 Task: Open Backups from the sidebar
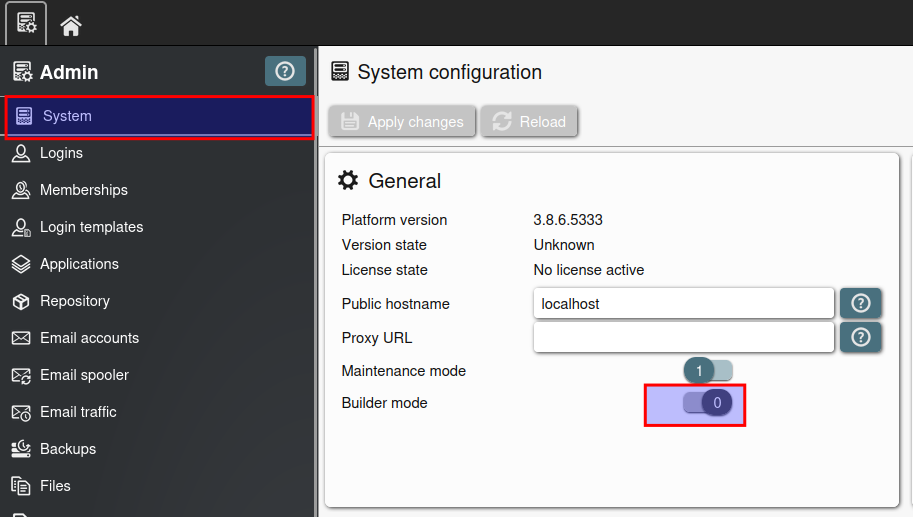(68, 449)
